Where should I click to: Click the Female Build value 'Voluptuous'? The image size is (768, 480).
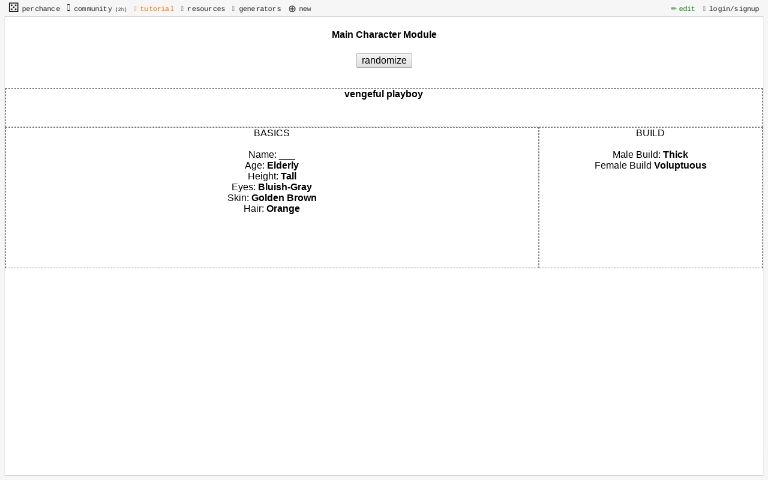pyautogui.click(x=679, y=166)
